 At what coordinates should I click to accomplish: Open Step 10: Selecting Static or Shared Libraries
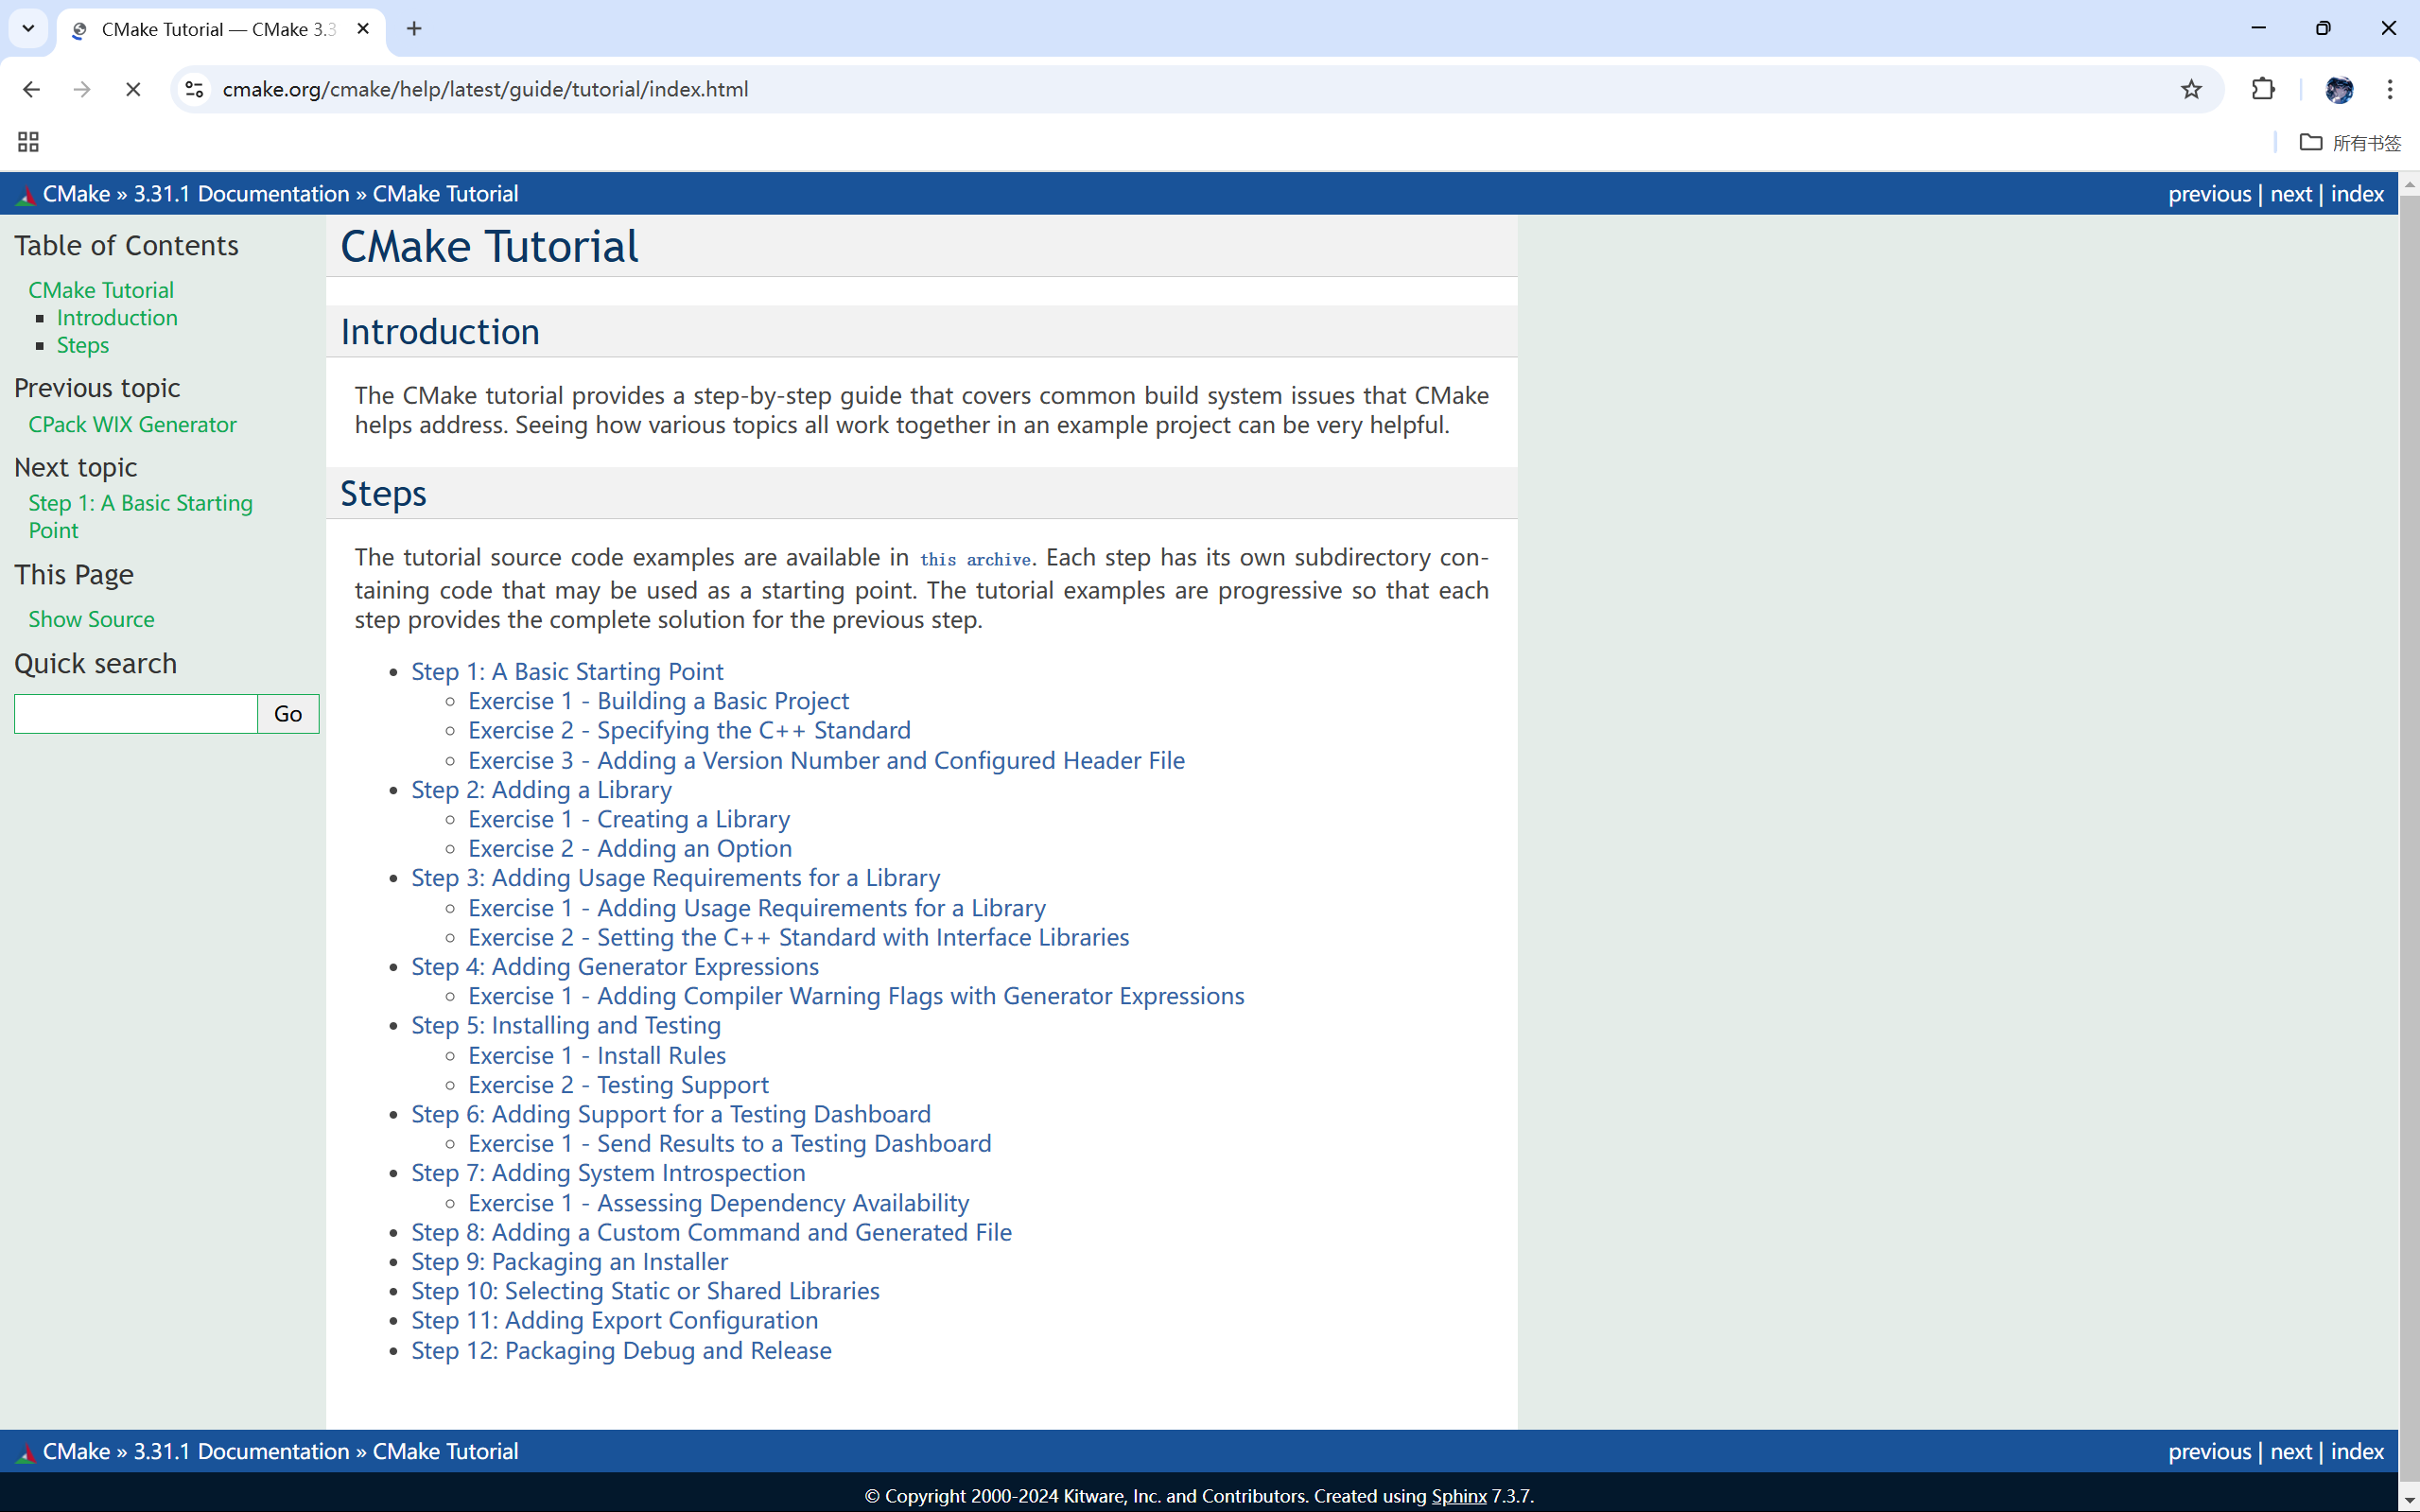(x=645, y=1291)
